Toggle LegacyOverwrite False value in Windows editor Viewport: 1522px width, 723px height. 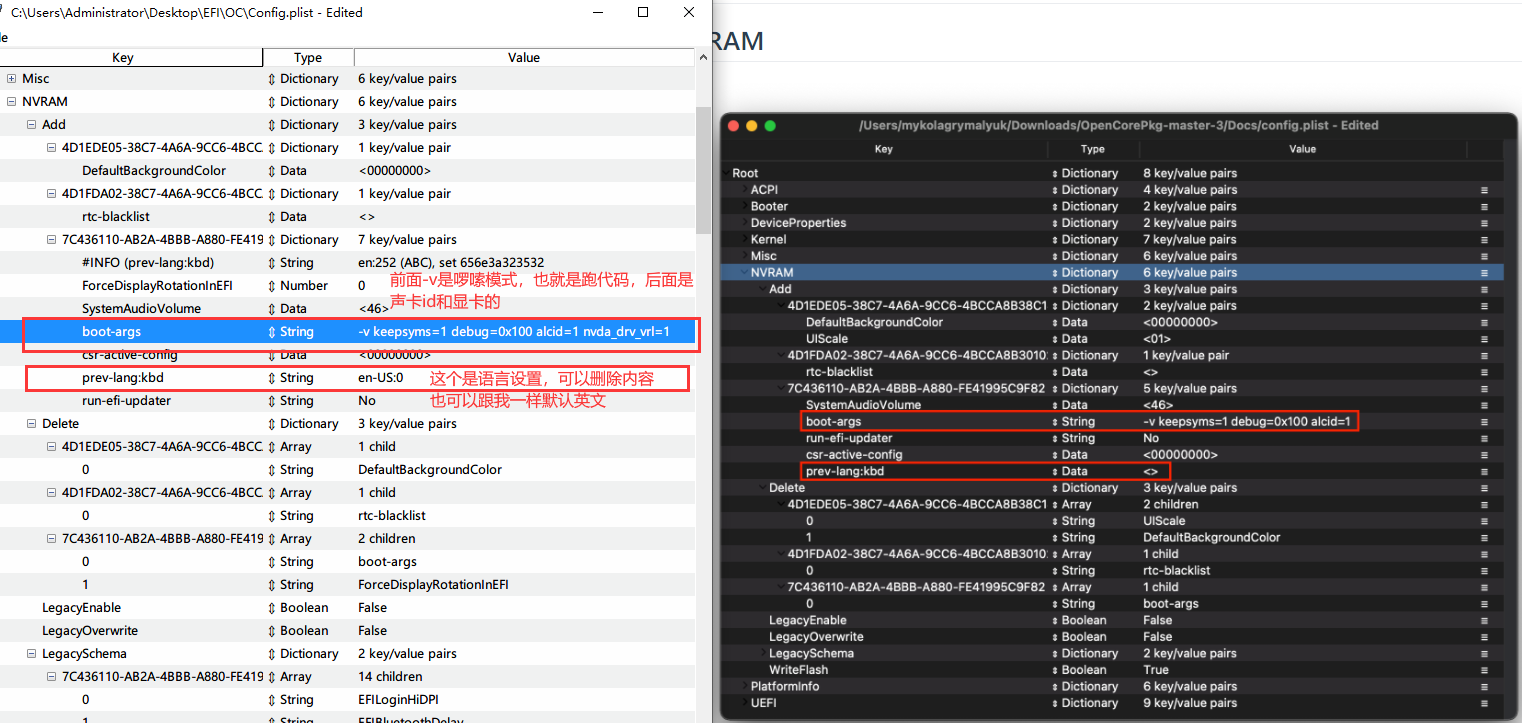[372, 631]
